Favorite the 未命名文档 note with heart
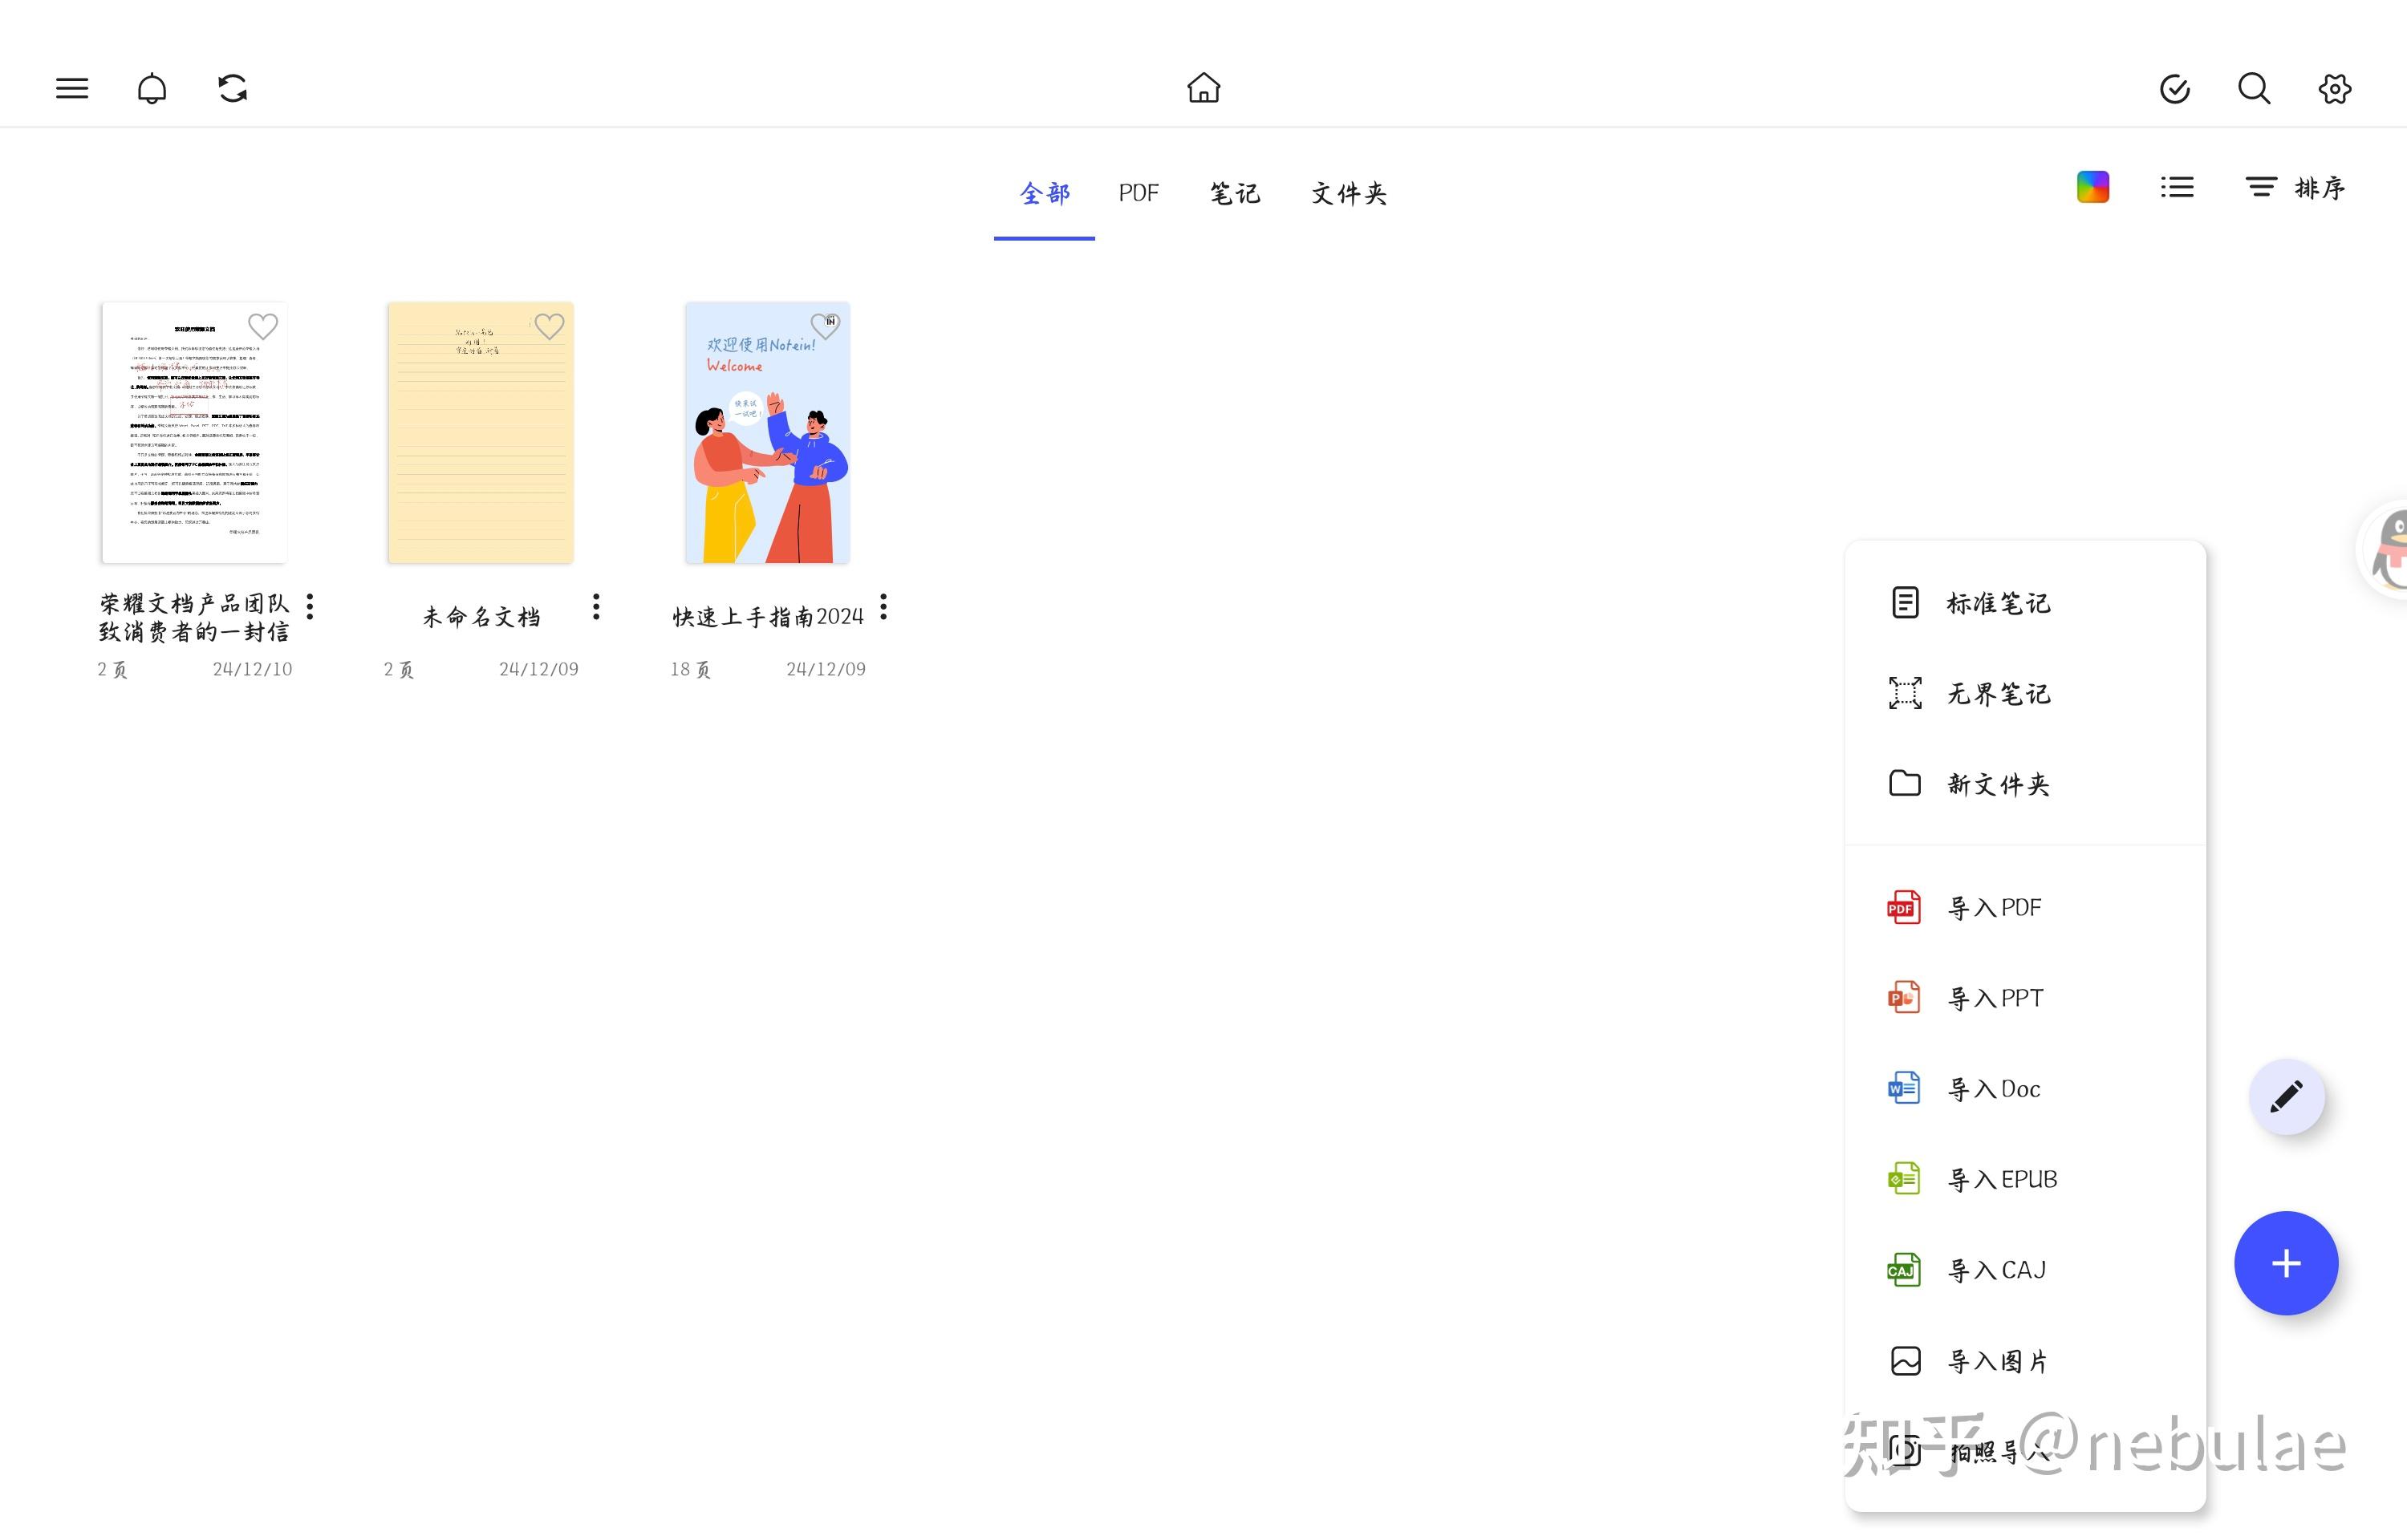The height and width of the screenshot is (1540, 2407). pos(549,326)
